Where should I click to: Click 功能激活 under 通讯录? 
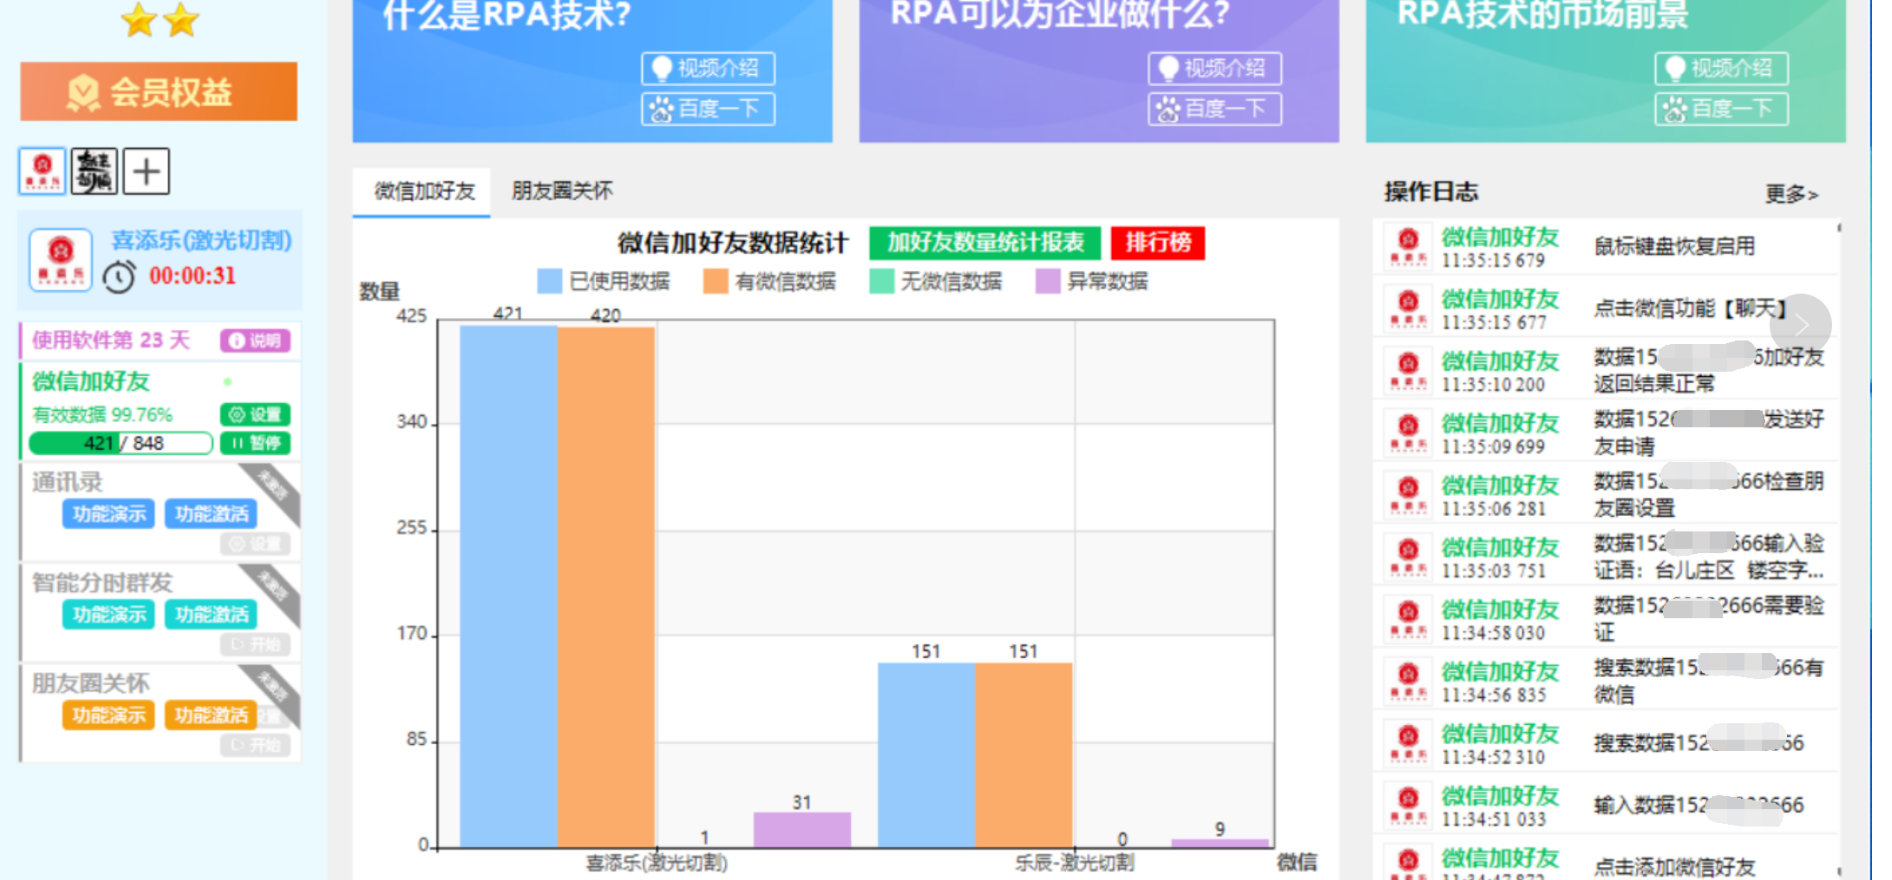coord(211,514)
